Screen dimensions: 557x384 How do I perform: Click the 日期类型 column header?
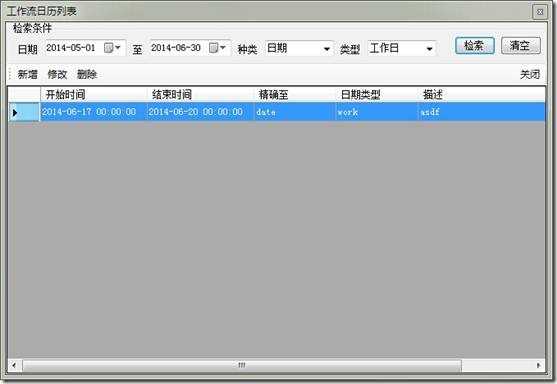click(377, 94)
